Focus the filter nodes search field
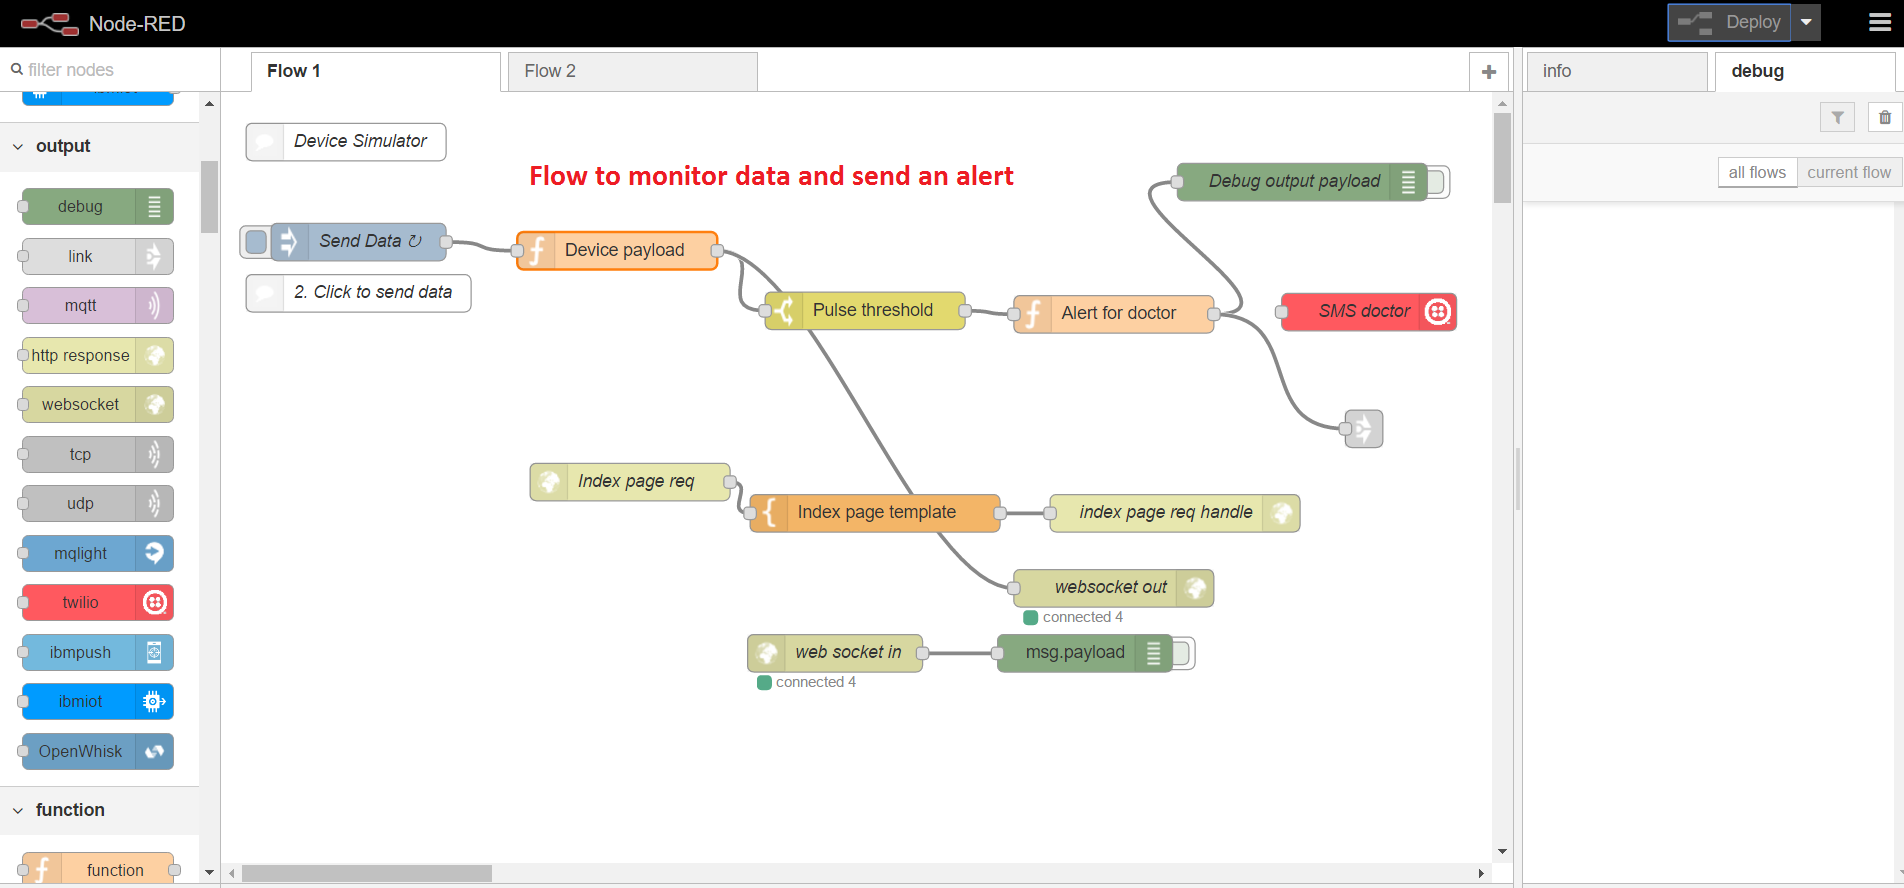The width and height of the screenshot is (1904, 888). point(110,69)
